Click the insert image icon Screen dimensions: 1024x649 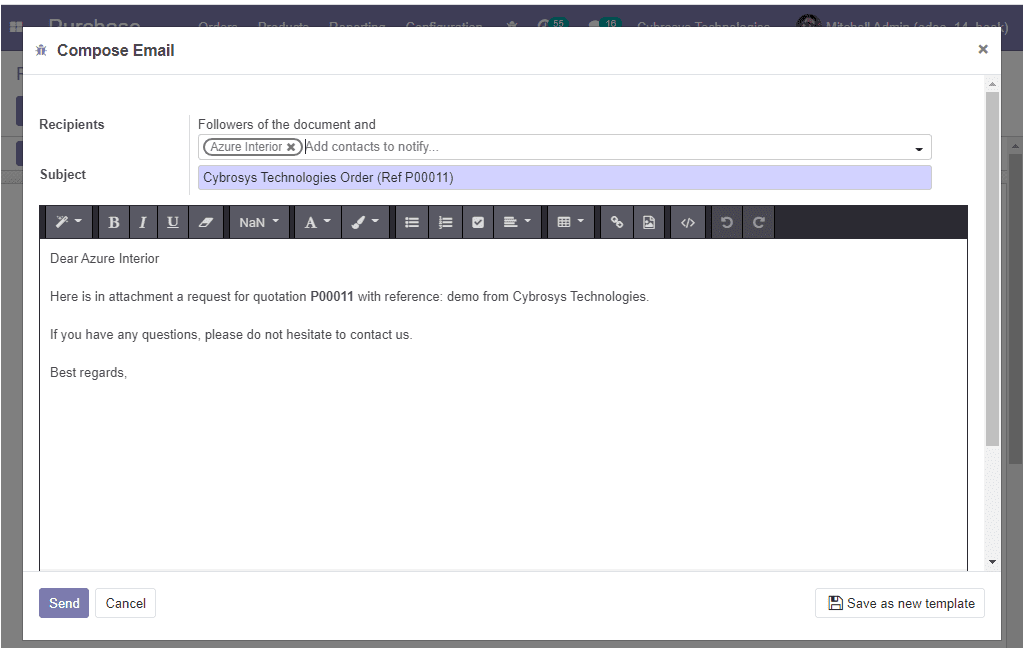648,222
